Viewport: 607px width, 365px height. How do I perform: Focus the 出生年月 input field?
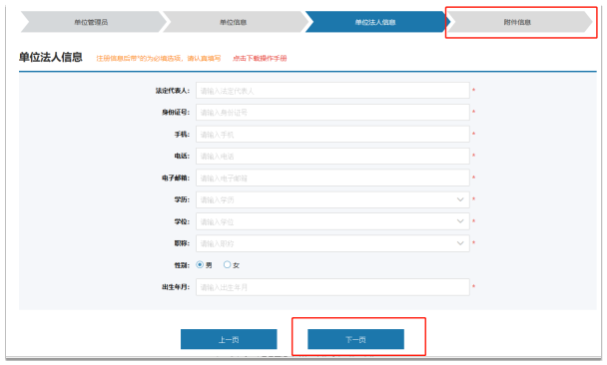[333, 287]
